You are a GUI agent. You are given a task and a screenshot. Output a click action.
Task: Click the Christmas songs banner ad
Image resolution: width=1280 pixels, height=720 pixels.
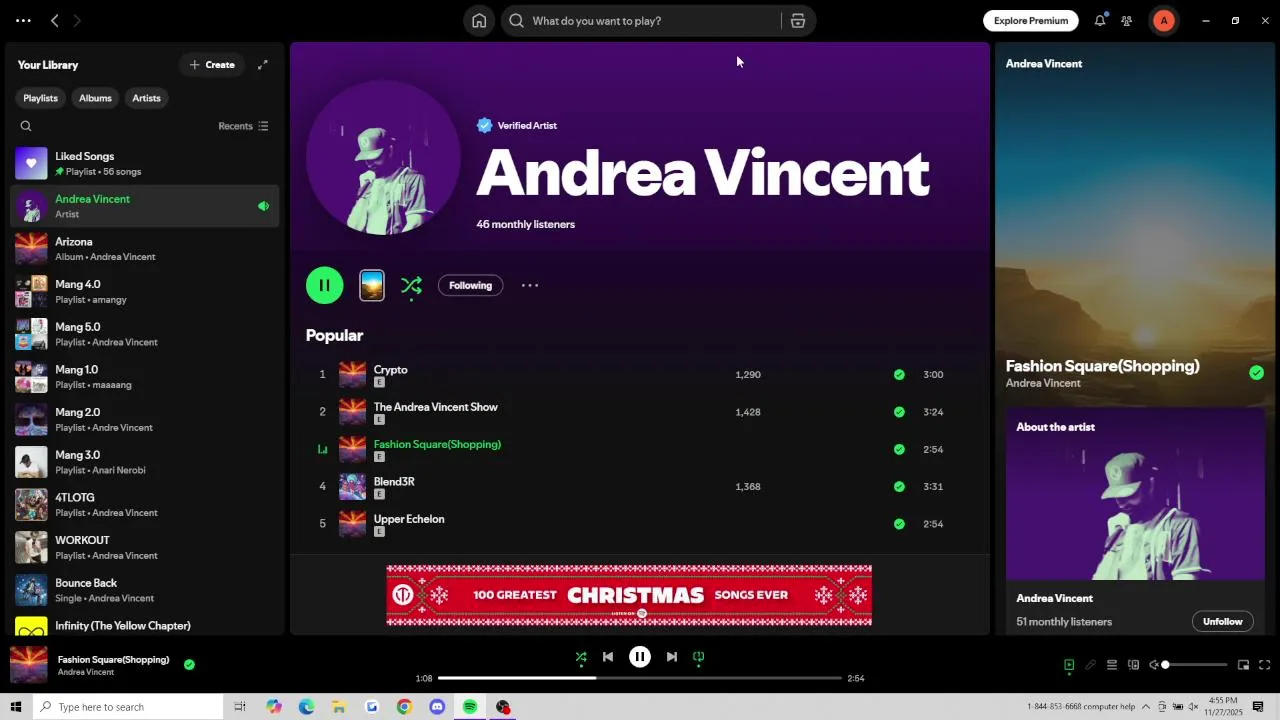pos(629,595)
